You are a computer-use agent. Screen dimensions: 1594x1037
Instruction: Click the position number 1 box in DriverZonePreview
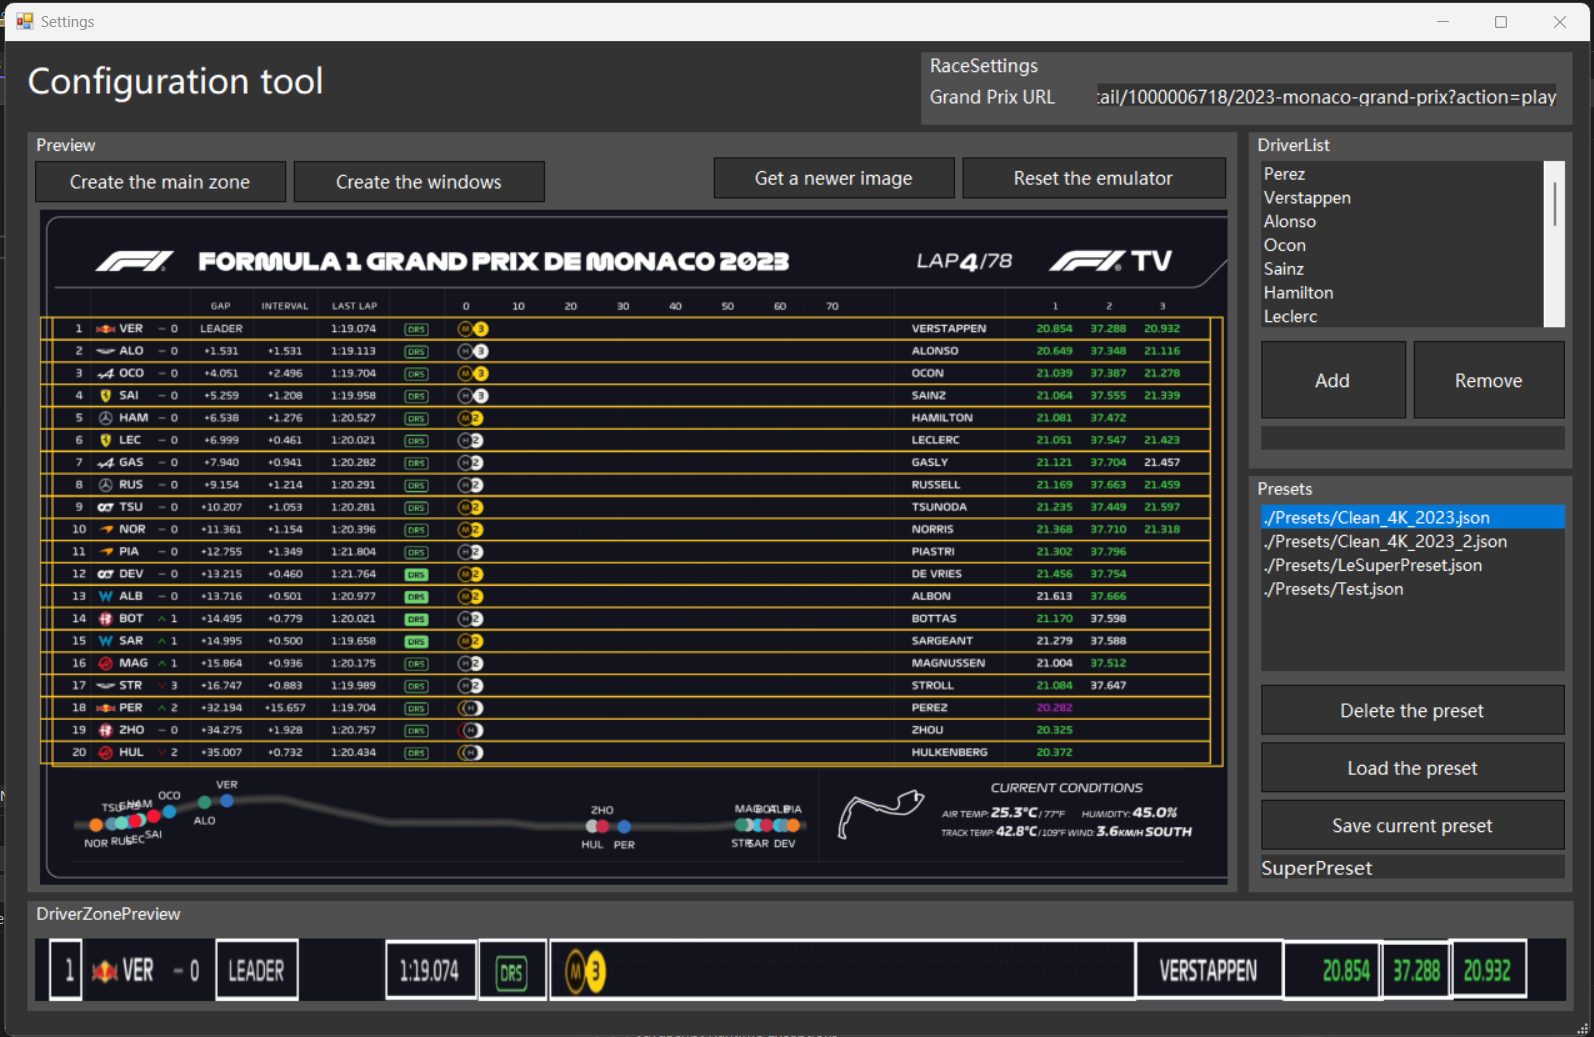(67, 970)
